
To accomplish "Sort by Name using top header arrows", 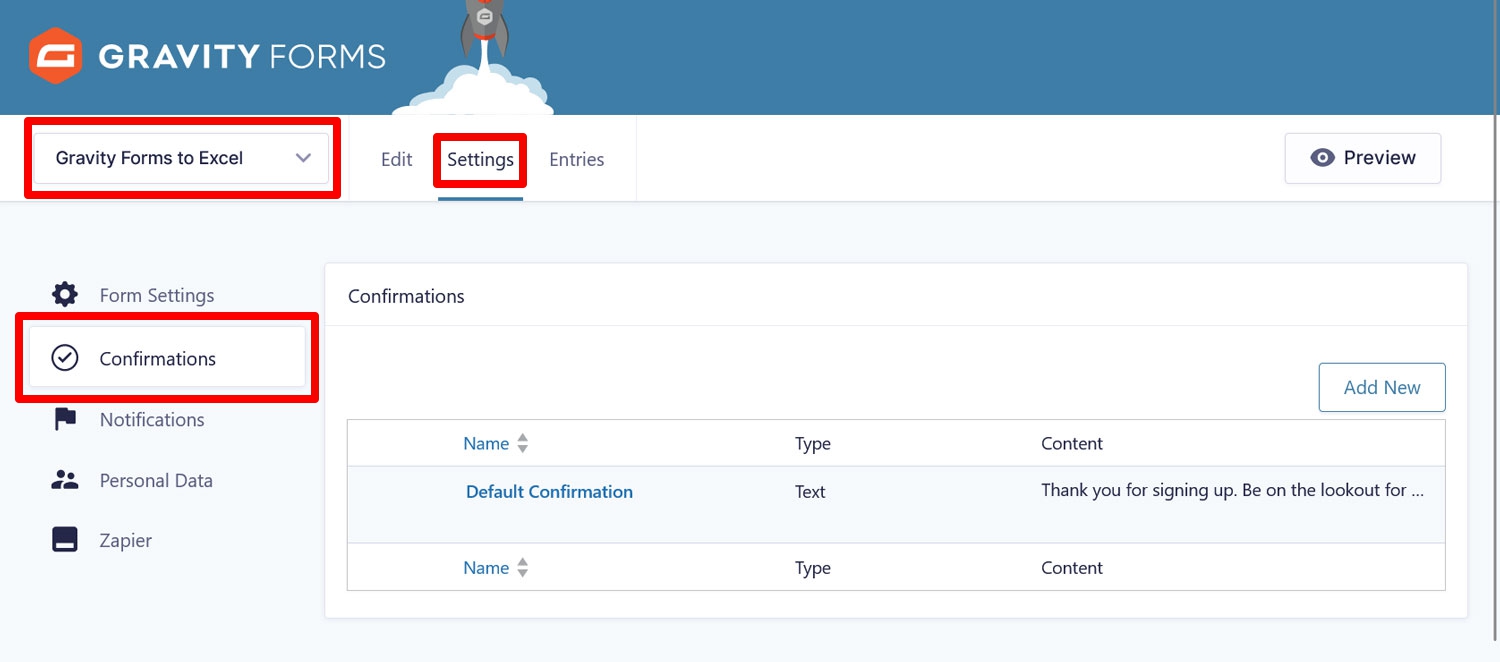I will point(522,443).
